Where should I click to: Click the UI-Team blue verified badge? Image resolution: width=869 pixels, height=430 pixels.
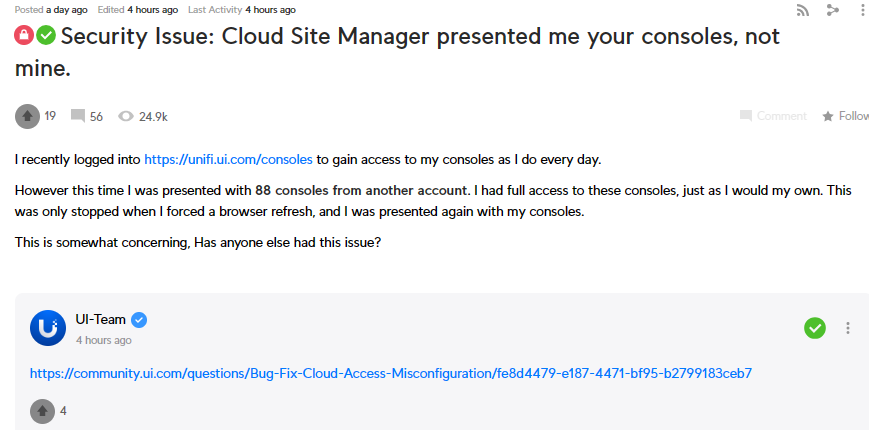(x=140, y=320)
